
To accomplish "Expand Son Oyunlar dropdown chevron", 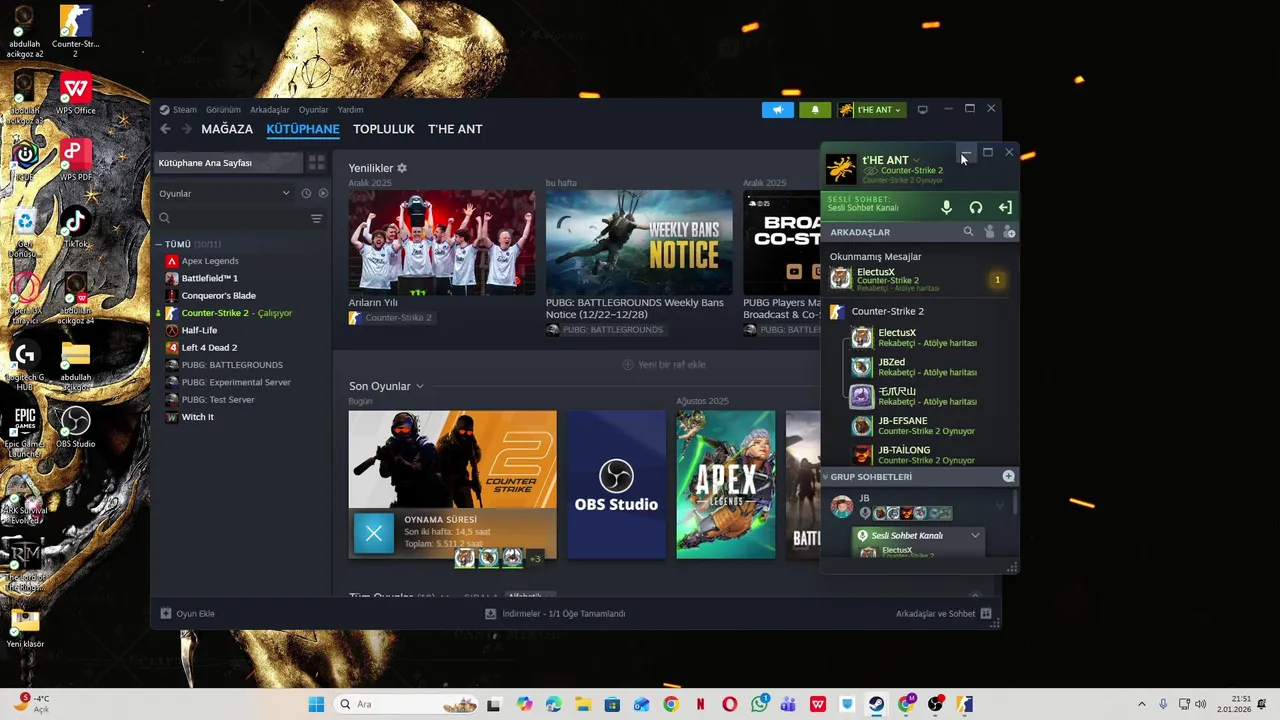I will (420, 387).
